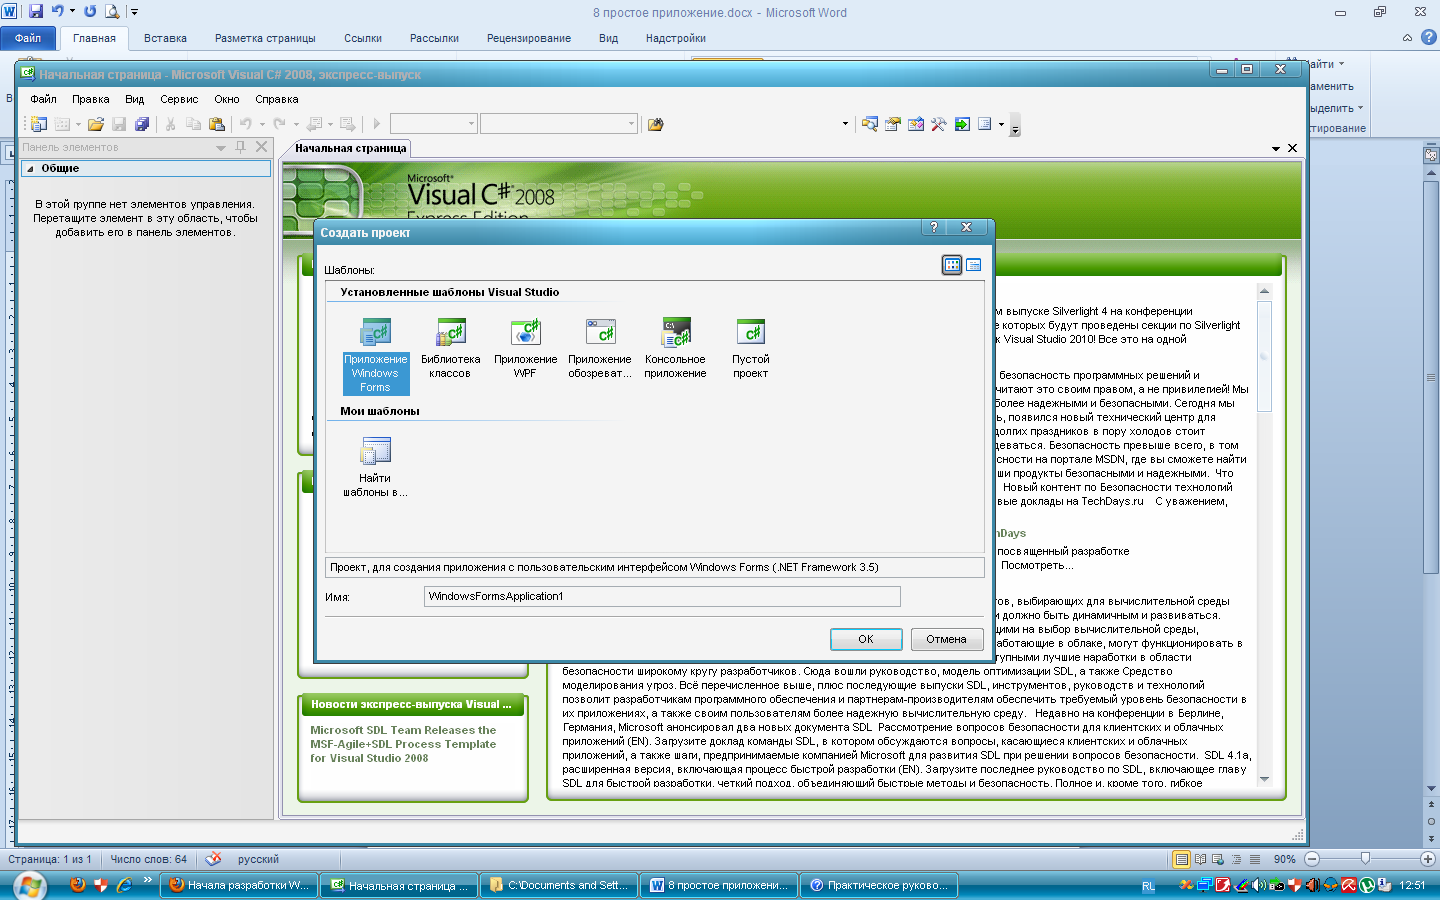This screenshot has width=1440, height=900.
Task: Select the Windows Forms application template
Action: click(x=375, y=356)
